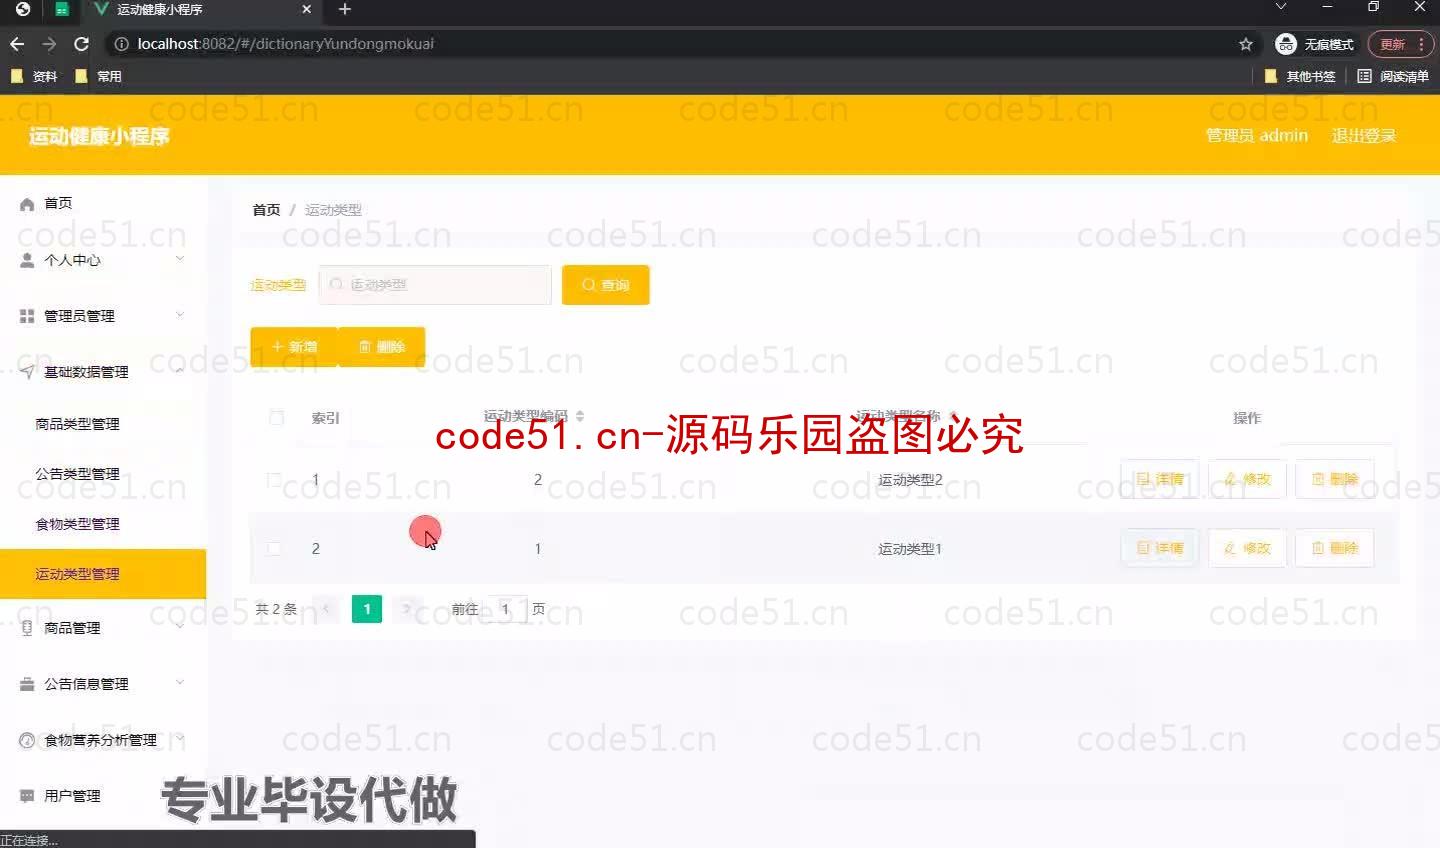The image size is (1440, 848).
Task: Click the 商品管理 sidebar icon
Action: click(27, 628)
